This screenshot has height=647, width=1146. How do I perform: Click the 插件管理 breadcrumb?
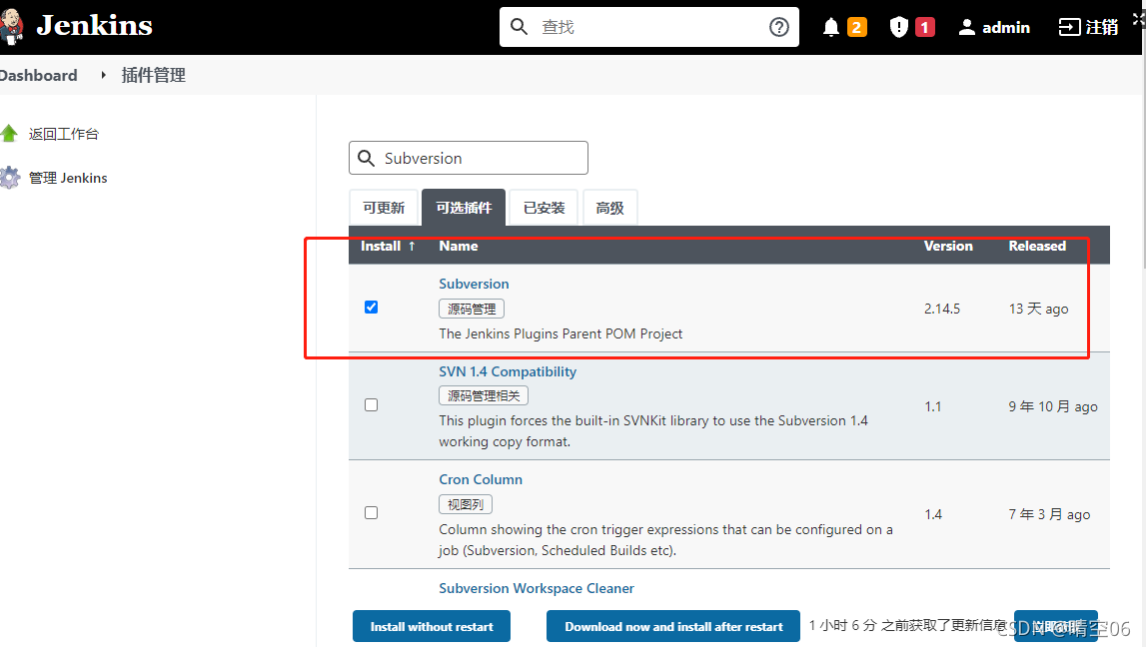coord(153,75)
